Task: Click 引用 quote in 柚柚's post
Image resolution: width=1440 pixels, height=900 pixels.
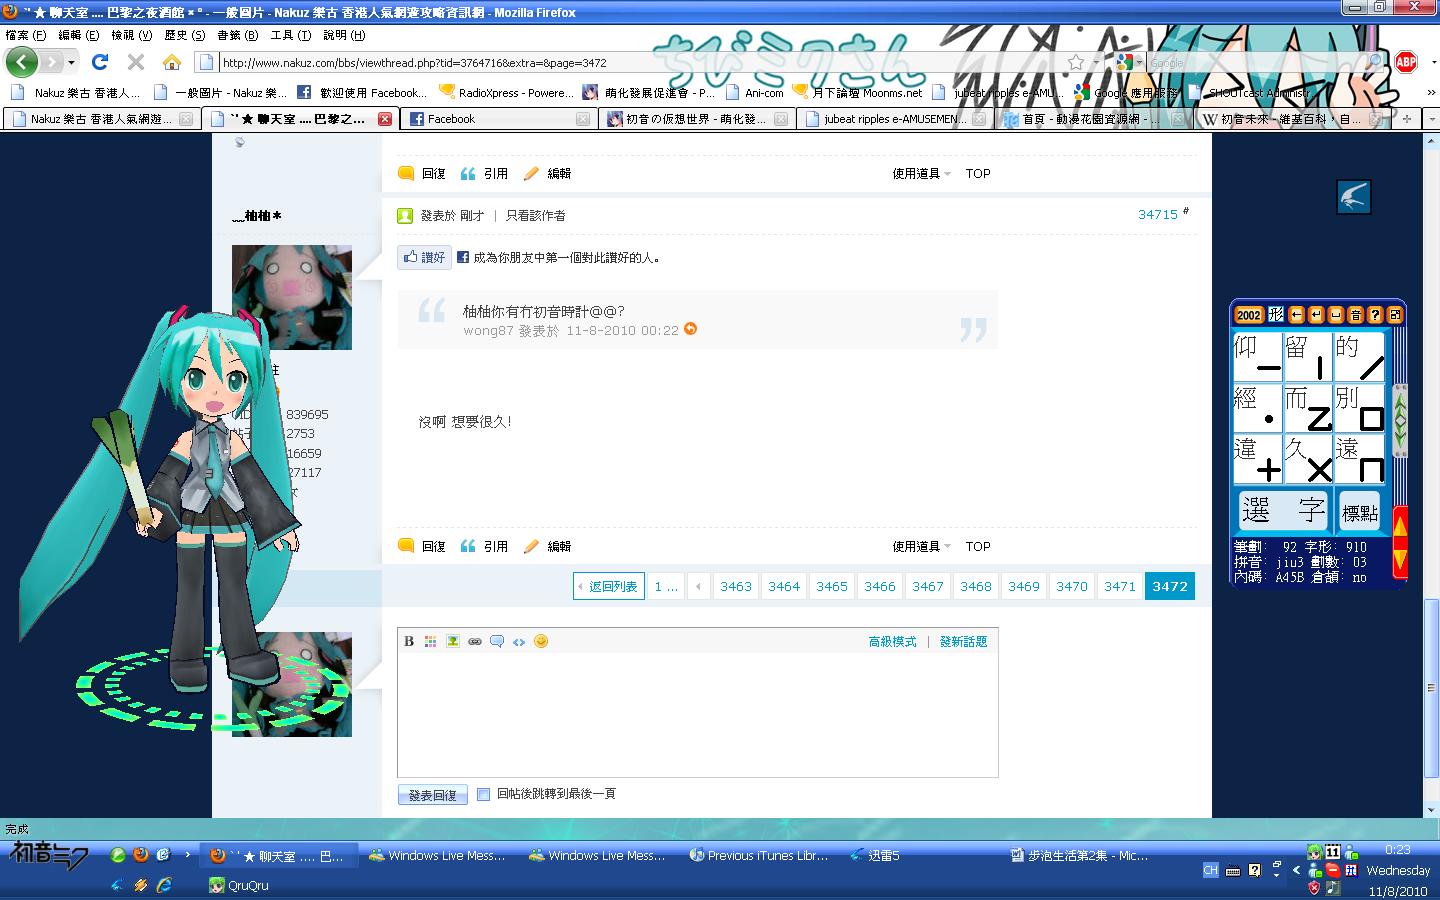Action: [x=484, y=546]
